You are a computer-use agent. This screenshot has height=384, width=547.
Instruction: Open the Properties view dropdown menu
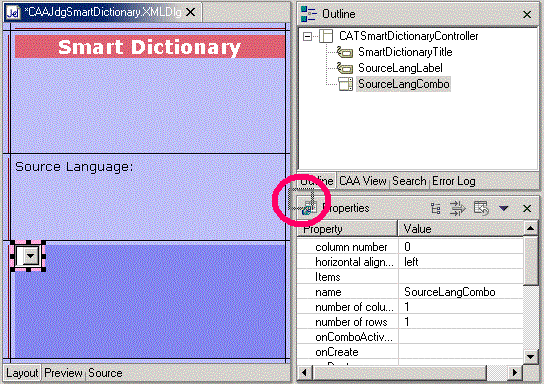503,209
